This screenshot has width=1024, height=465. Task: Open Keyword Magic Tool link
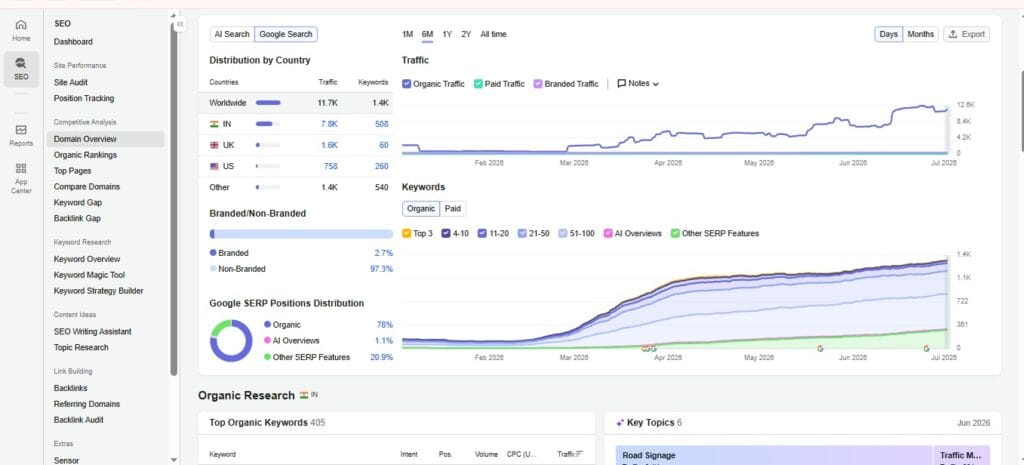pyautogui.click(x=89, y=275)
